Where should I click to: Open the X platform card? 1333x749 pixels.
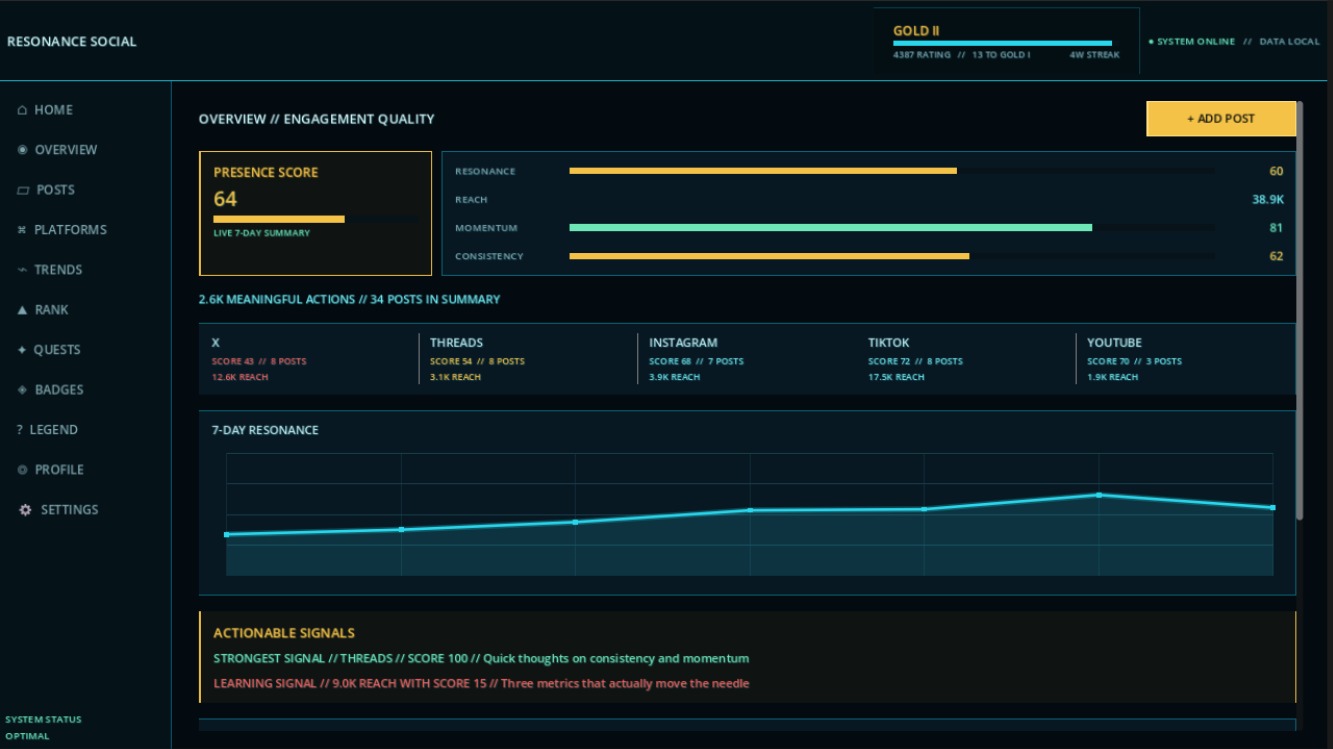308,359
